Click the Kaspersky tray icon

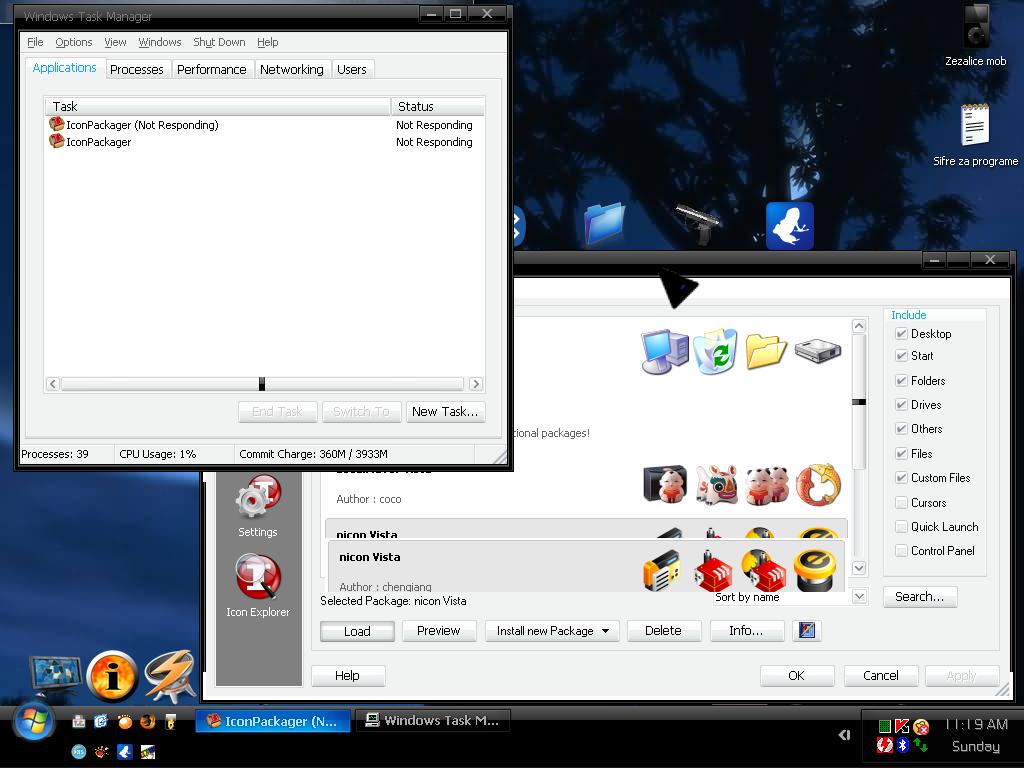point(903,726)
